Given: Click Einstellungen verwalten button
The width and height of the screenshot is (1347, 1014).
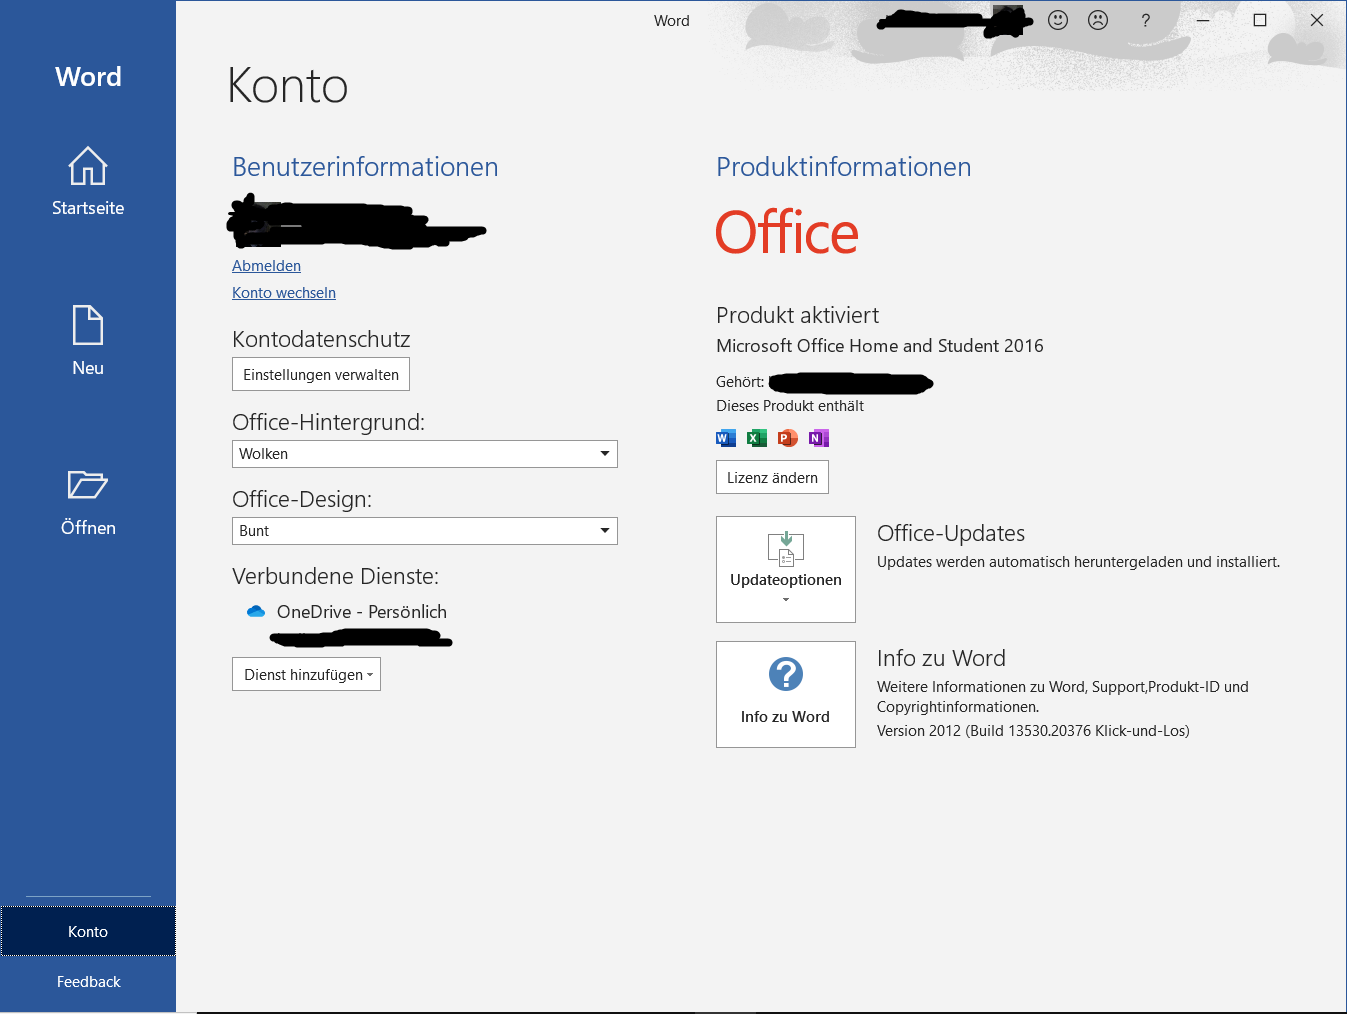Looking at the screenshot, I should [321, 374].
